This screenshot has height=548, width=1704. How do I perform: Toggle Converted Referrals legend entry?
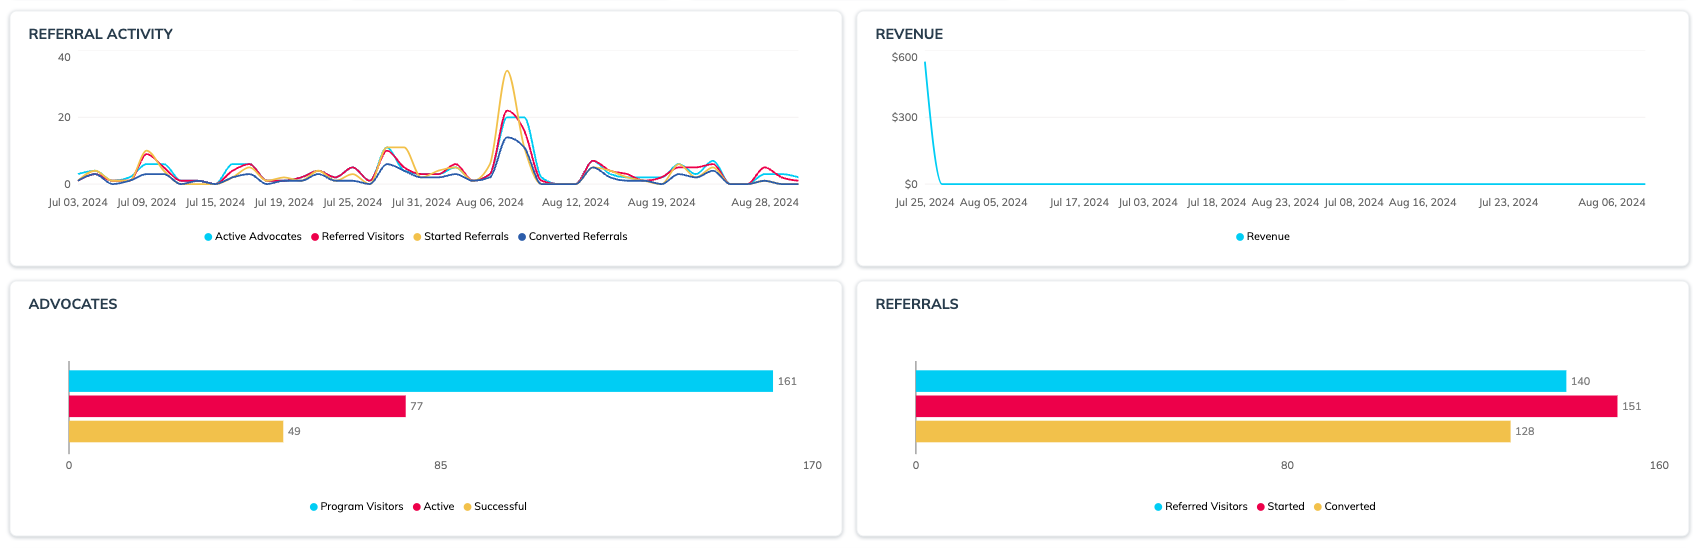573,237
